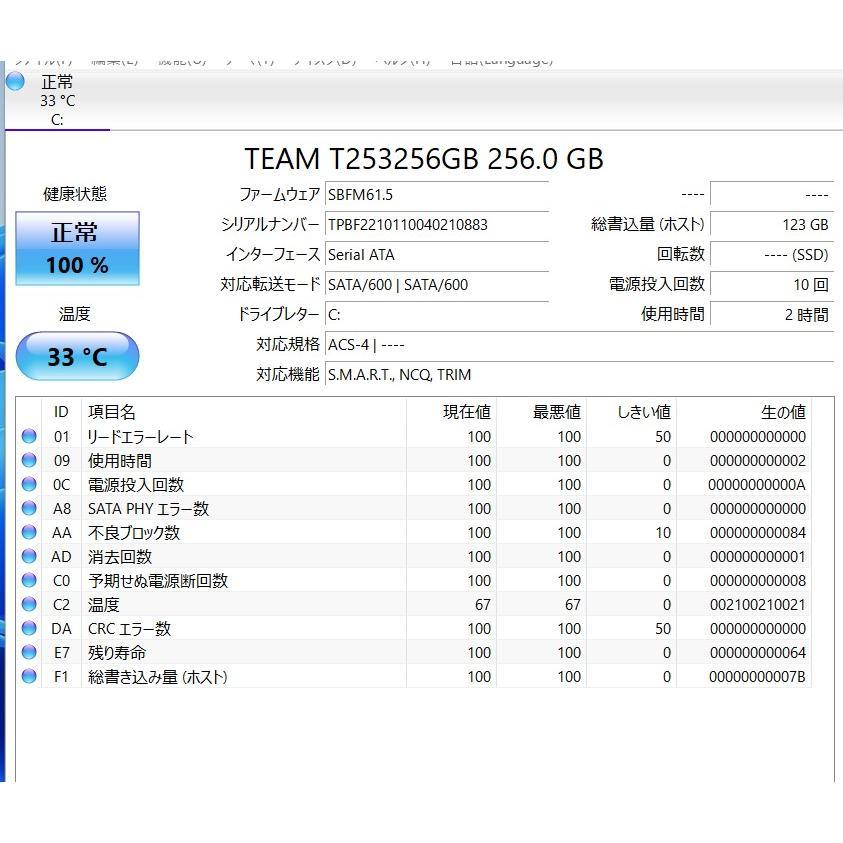Click the drive title TEAM T253256GB 256.0 GB

[424, 159]
